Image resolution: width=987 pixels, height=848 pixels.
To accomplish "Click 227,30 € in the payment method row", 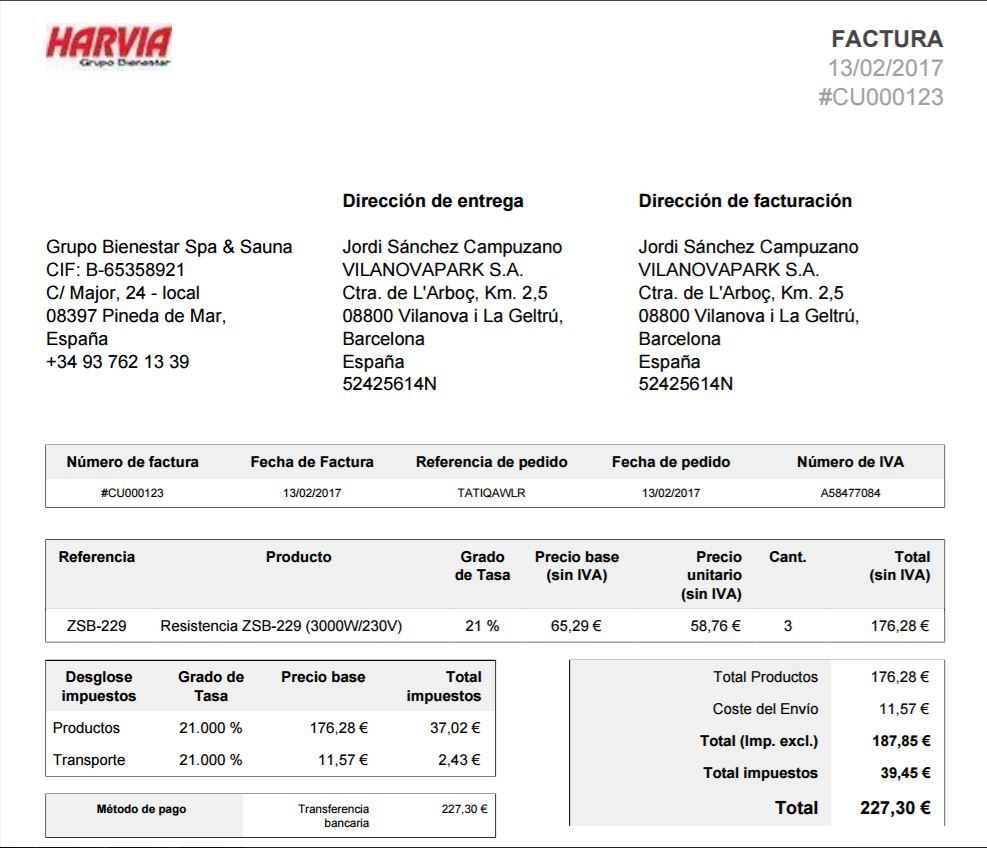I will click(x=465, y=809).
